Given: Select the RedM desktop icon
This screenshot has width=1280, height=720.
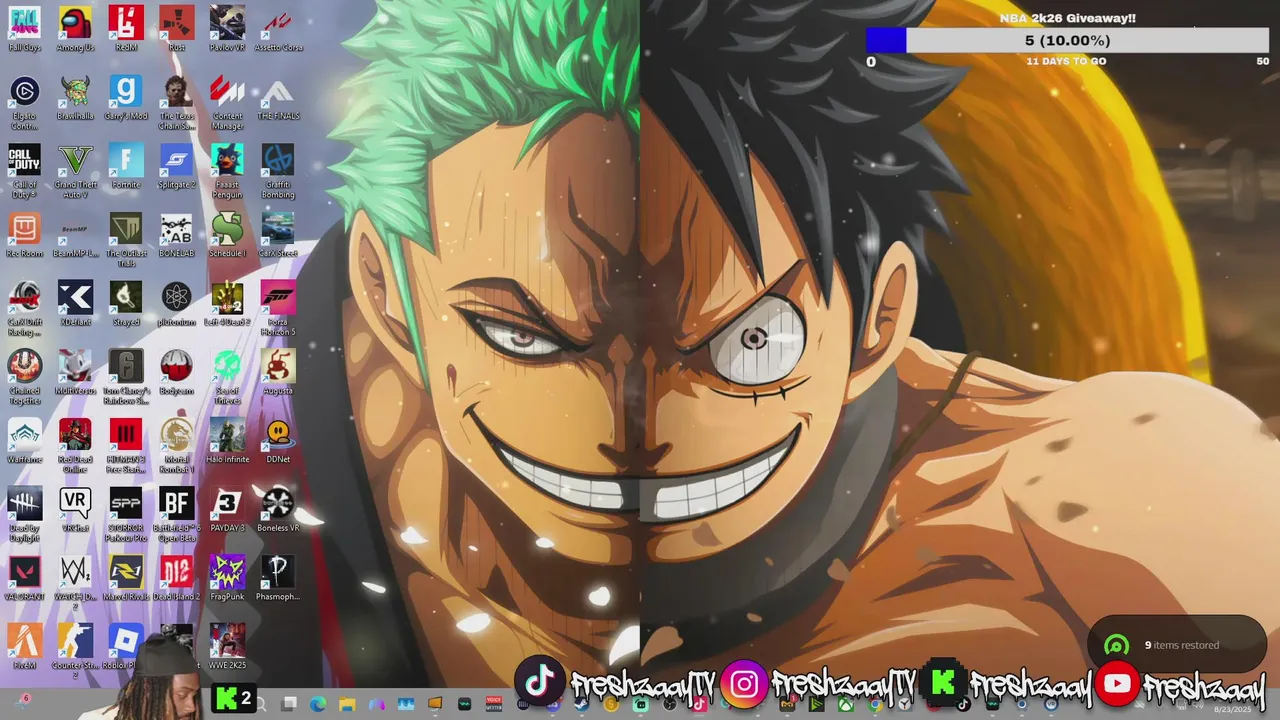Looking at the screenshot, I should pos(126,28).
